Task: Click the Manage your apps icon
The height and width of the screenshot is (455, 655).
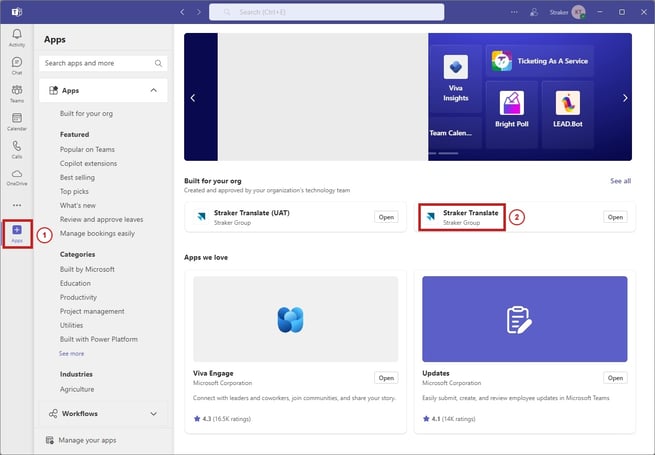Action: point(50,440)
